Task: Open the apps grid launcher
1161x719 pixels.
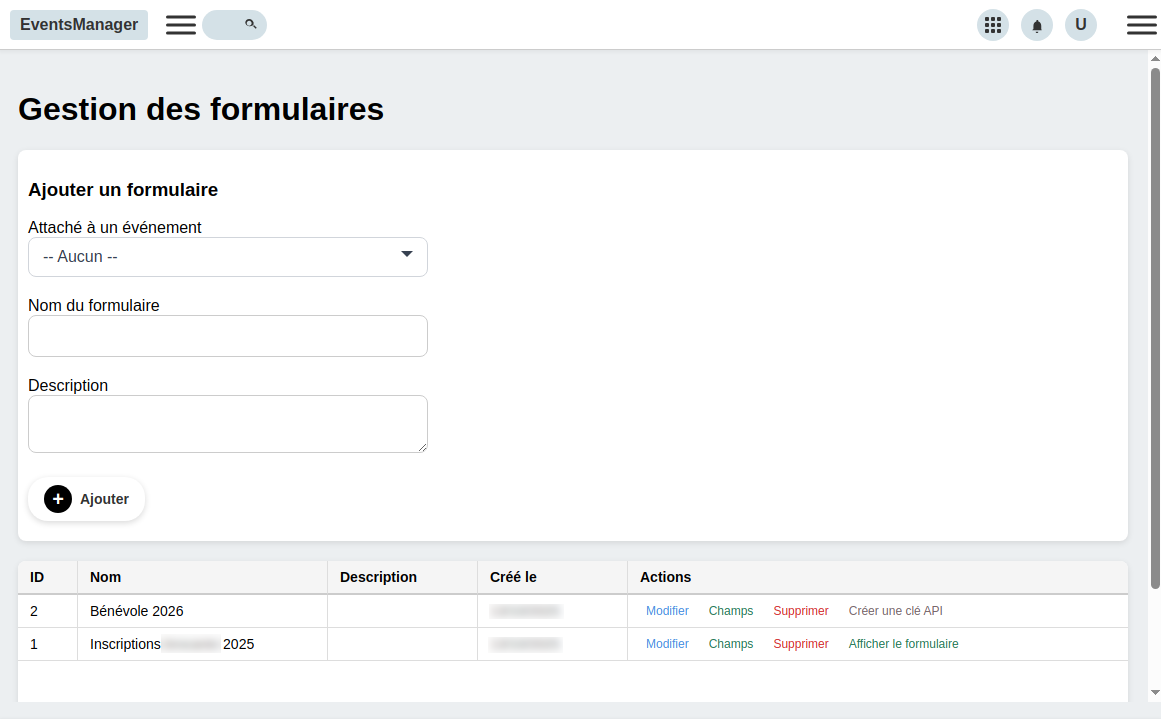Action: [993, 25]
